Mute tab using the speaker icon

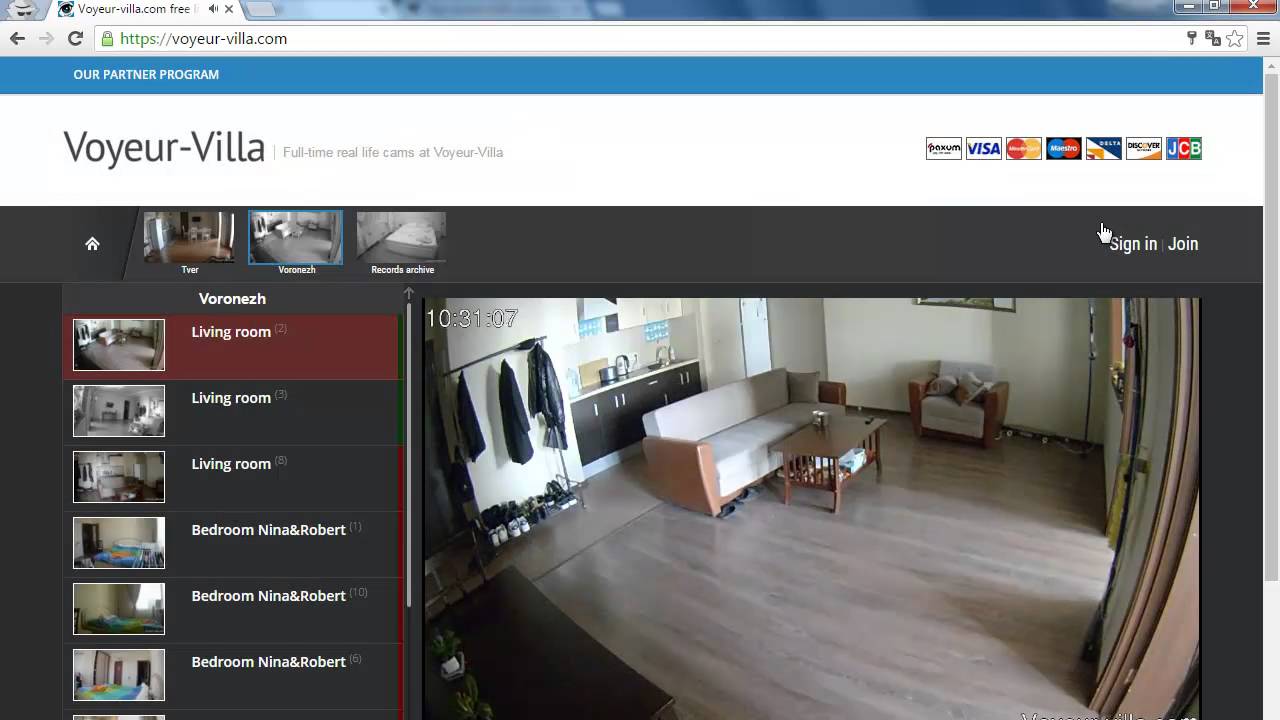pyautogui.click(x=213, y=9)
